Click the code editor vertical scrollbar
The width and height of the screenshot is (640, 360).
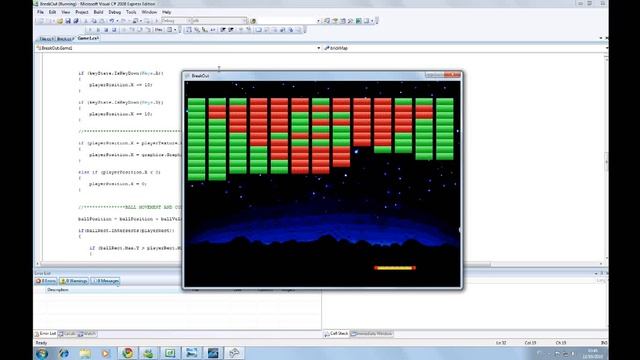click(606, 159)
